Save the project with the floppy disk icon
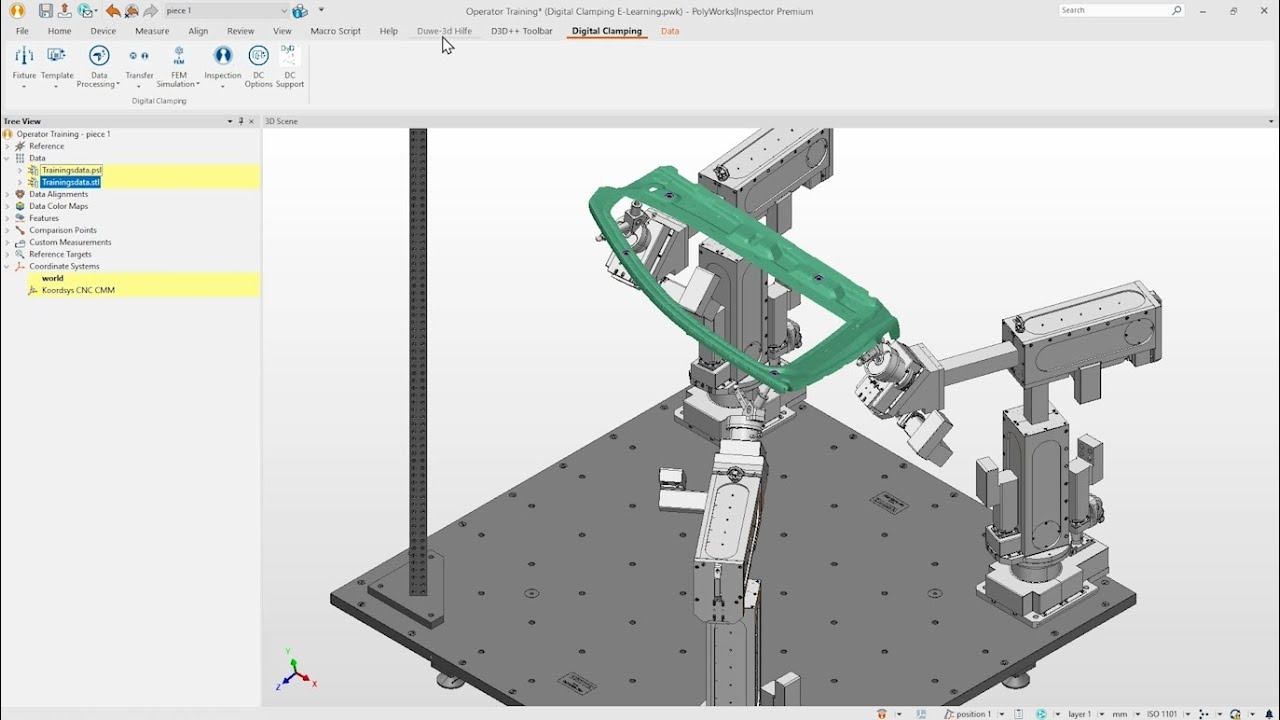Image resolution: width=1280 pixels, height=720 pixels. [x=46, y=11]
